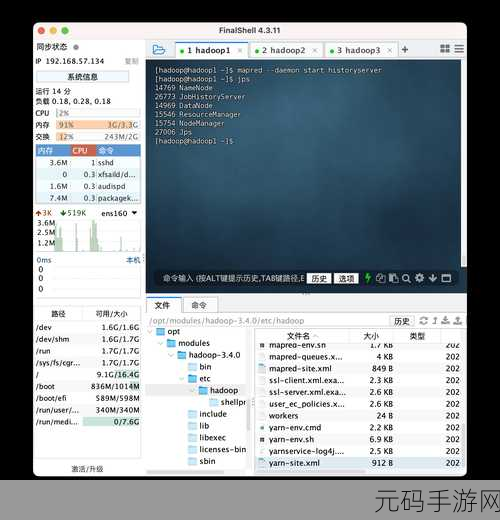Image resolution: width=500 pixels, height=520 pixels.
Task: Click the 系统信息 button
Action: [82, 77]
